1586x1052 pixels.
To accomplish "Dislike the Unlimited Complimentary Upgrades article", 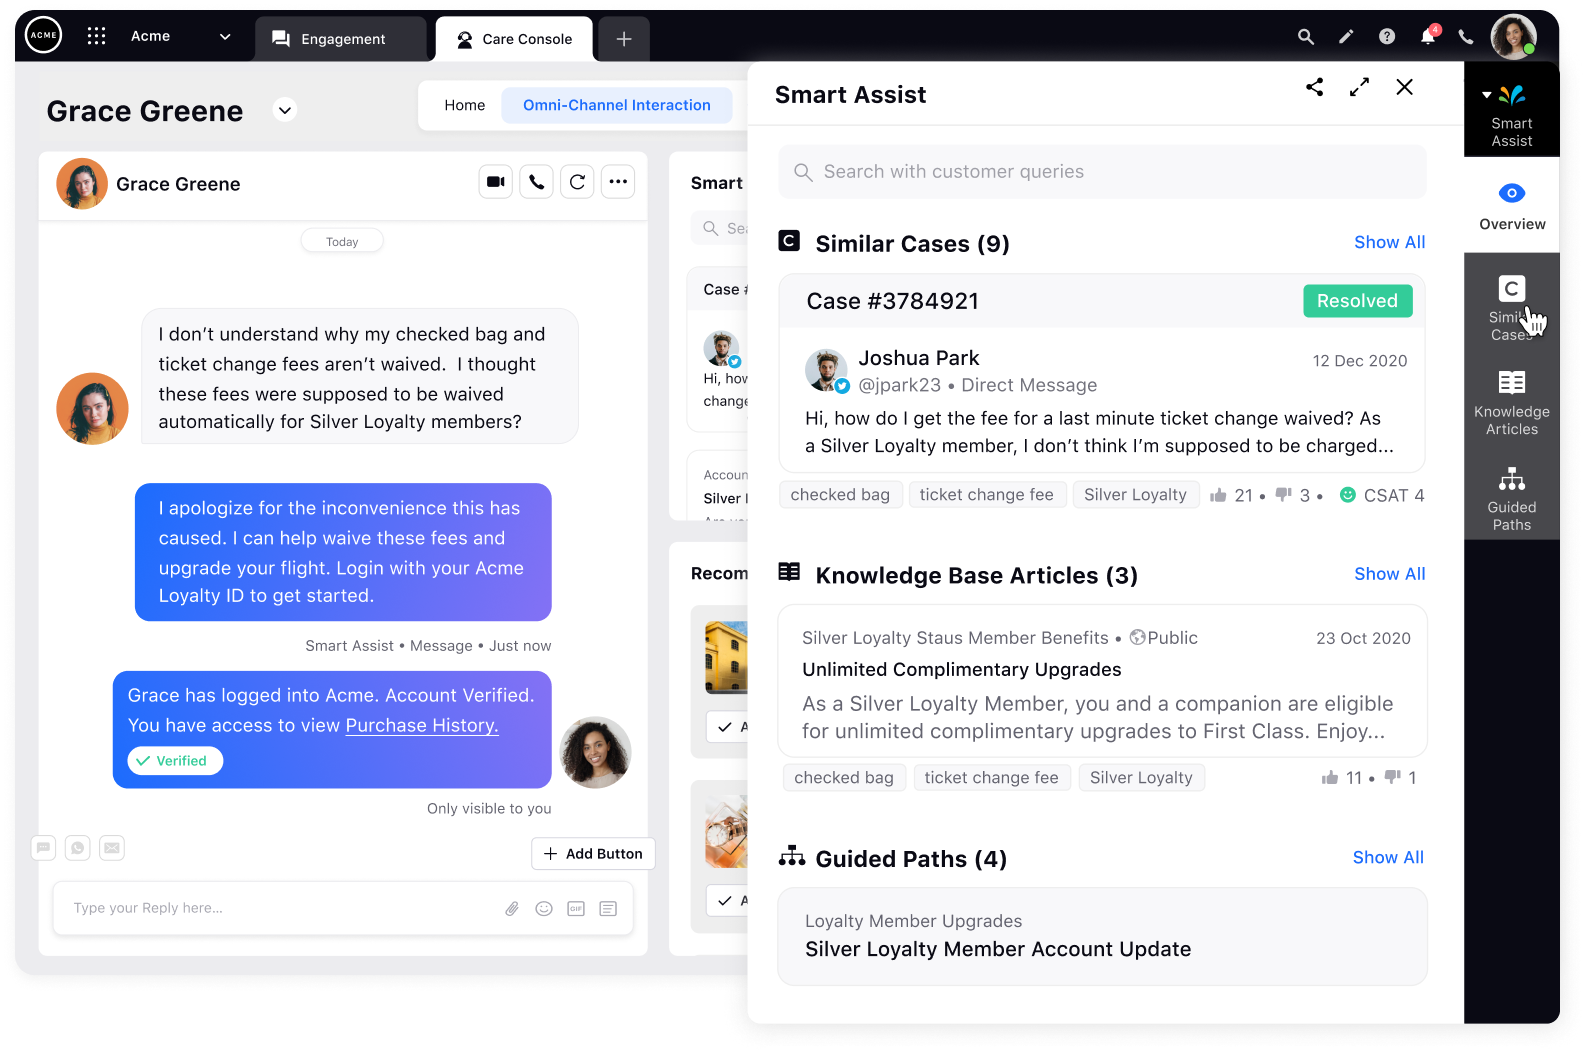I will click(x=1393, y=777).
